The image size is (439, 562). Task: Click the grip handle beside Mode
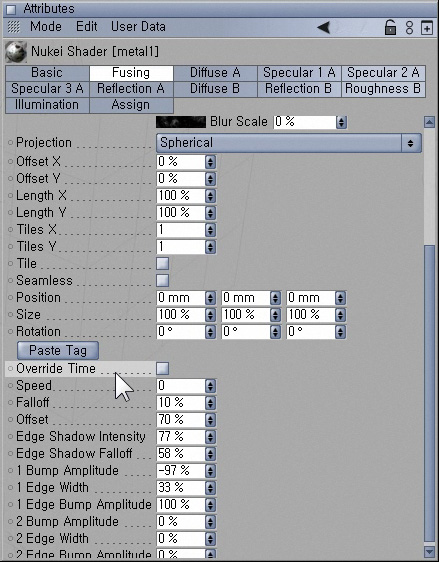pyautogui.click(x=14, y=27)
